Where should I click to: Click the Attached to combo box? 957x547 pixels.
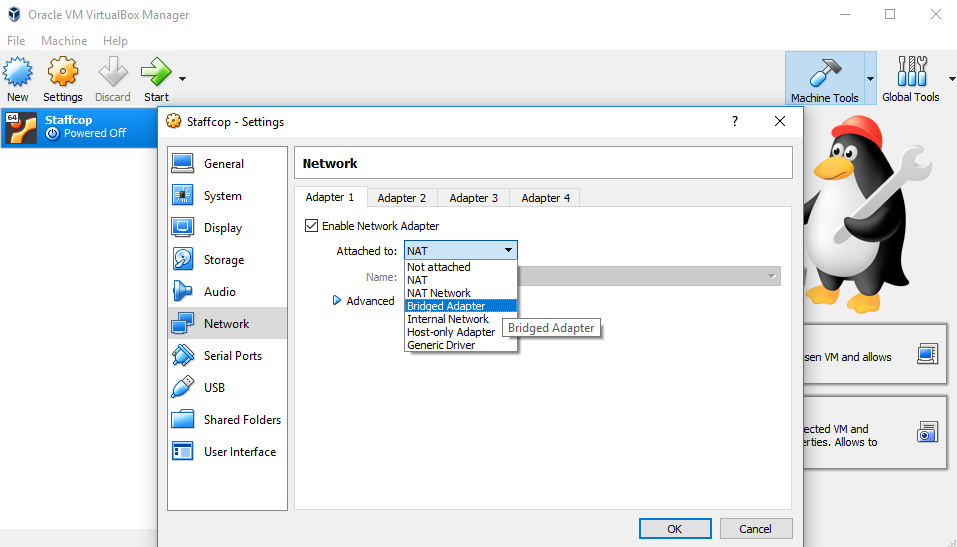point(461,250)
